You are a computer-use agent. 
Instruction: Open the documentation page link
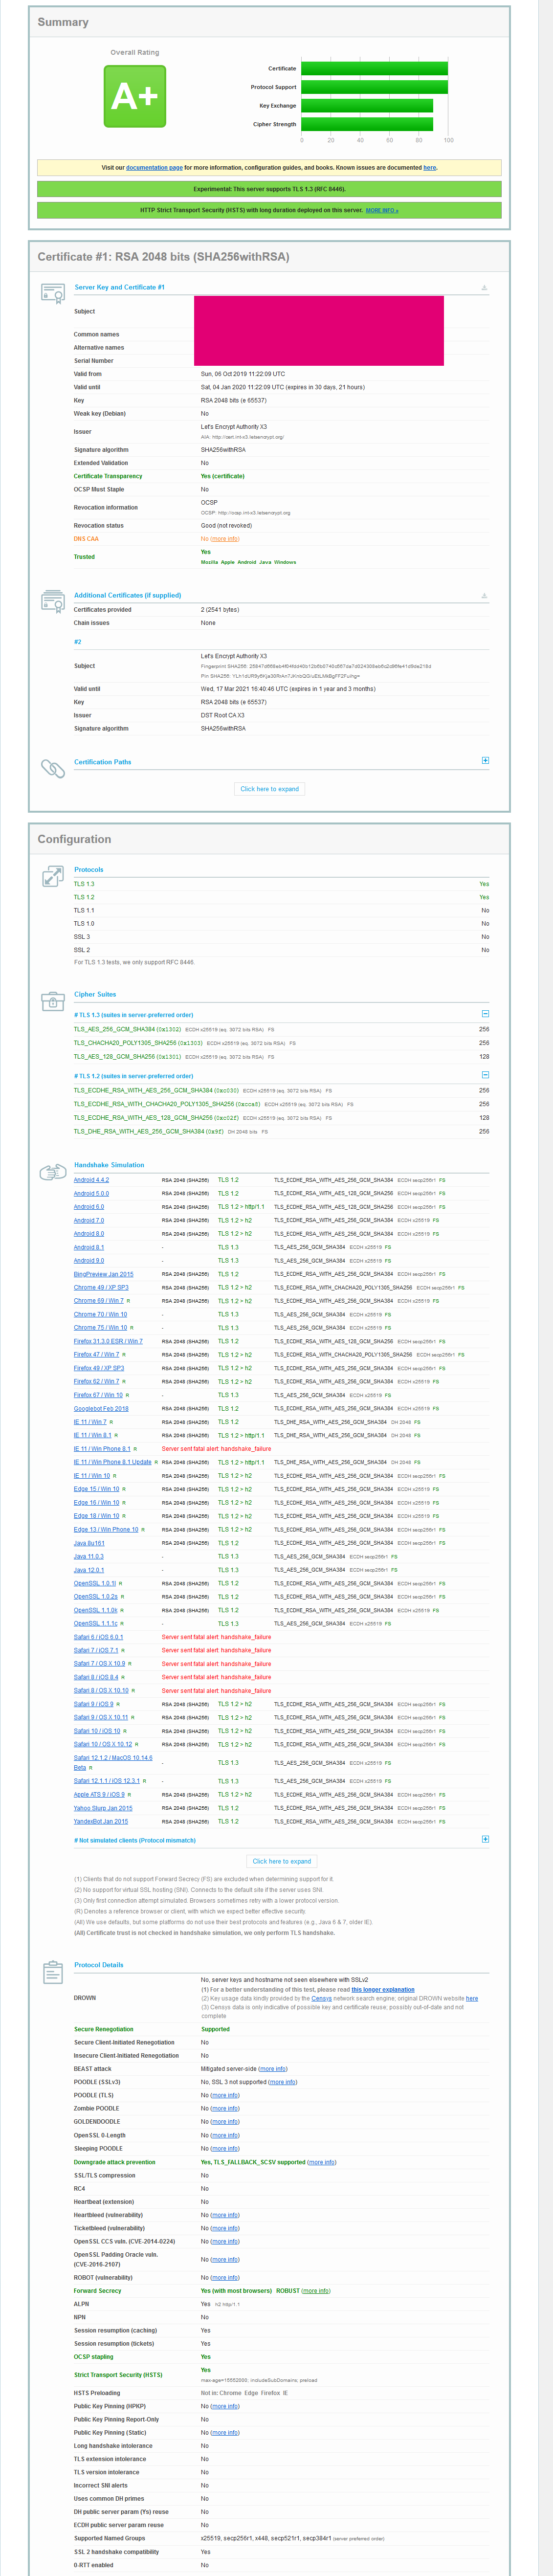tap(154, 168)
